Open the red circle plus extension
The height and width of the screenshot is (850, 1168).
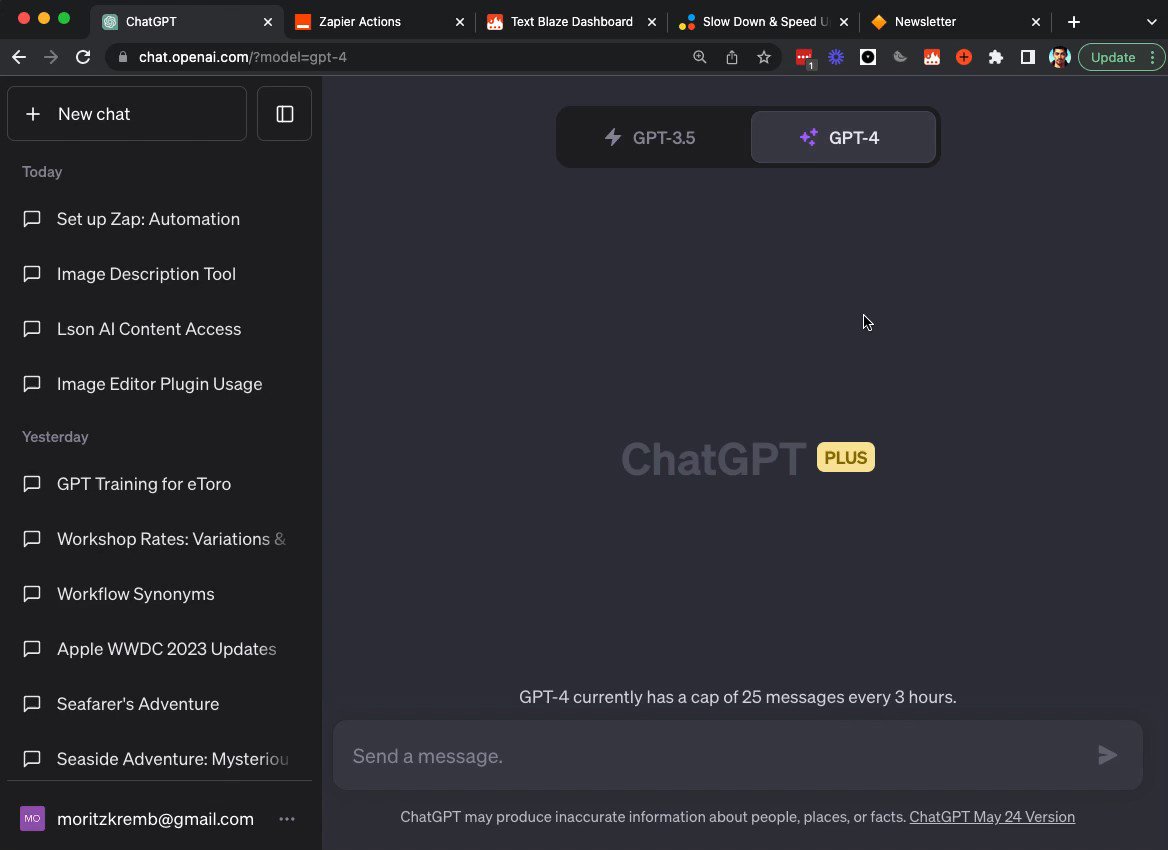click(x=964, y=57)
